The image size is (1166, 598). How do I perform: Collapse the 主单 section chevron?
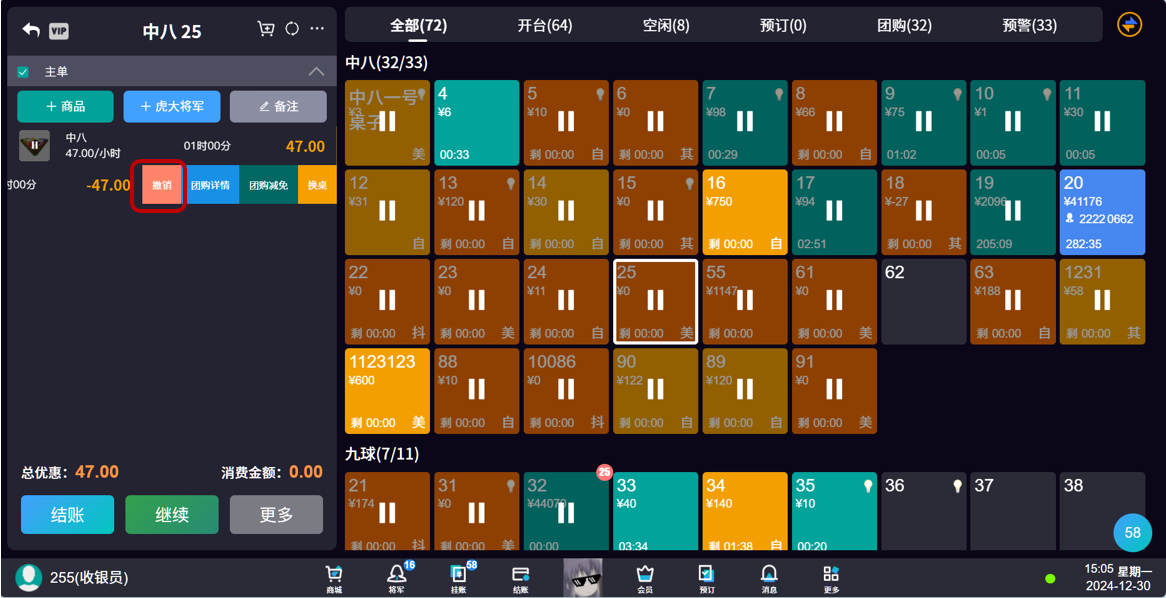[316, 72]
